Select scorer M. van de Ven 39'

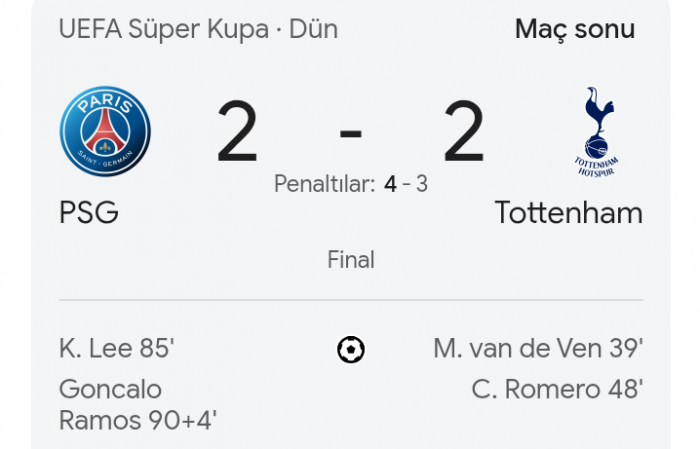(x=538, y=348)
